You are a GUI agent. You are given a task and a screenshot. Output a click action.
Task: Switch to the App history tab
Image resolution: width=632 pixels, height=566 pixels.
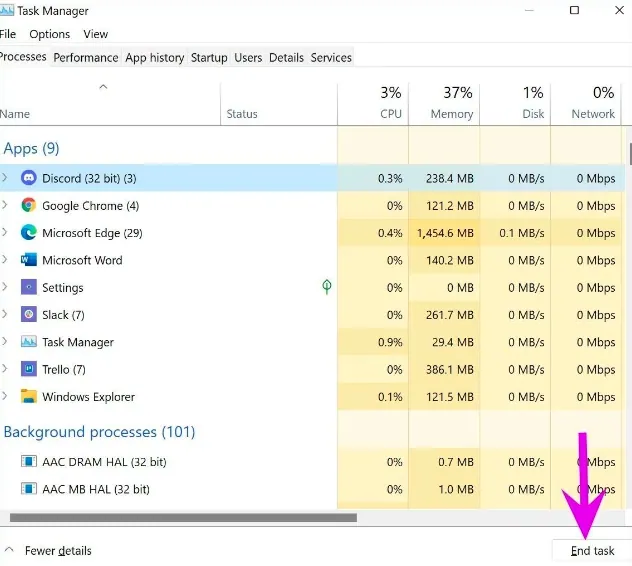click(155, 58)
